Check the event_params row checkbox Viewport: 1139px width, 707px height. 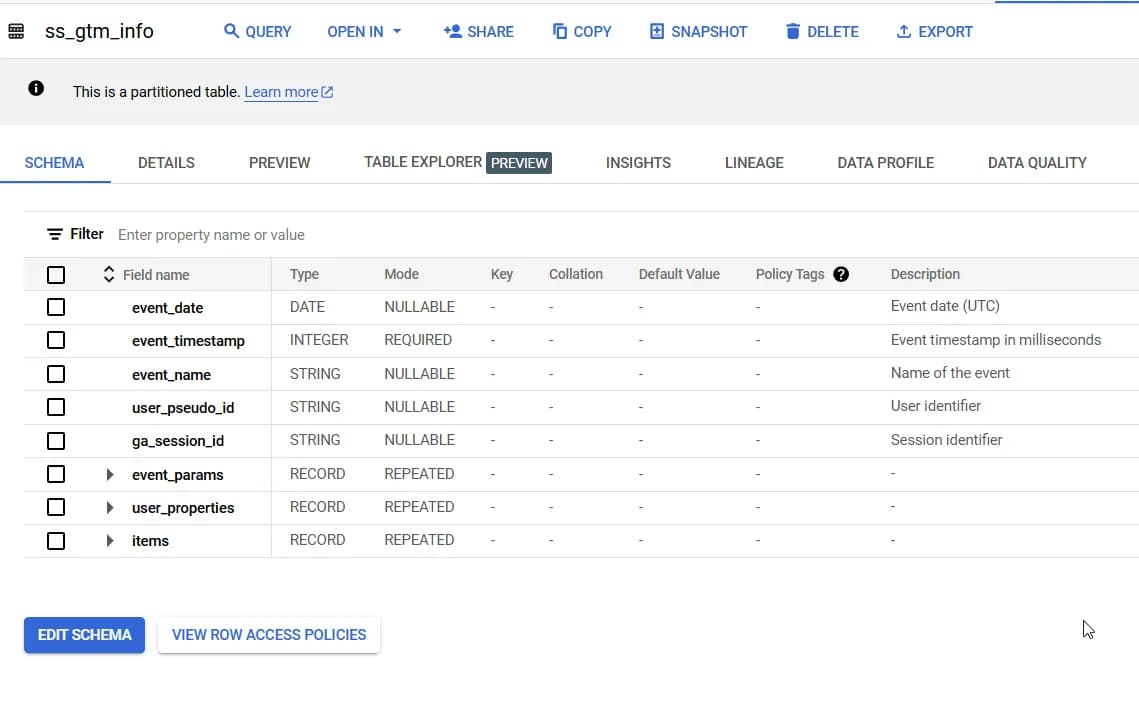(56, 474)
